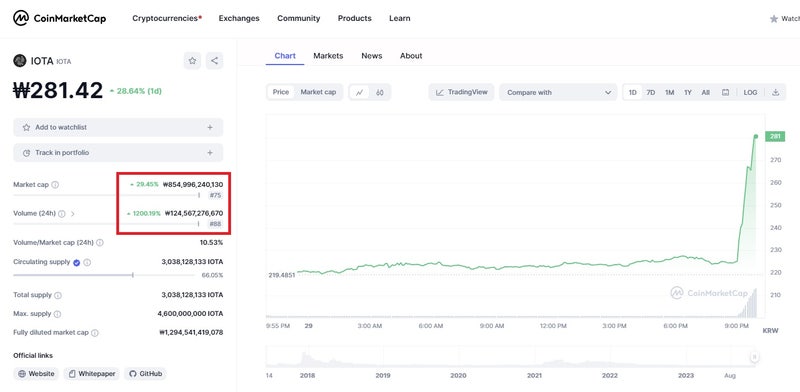This screenshot has width=800, height=392.
Task: Open the News tab
Action: coord(371,56)
